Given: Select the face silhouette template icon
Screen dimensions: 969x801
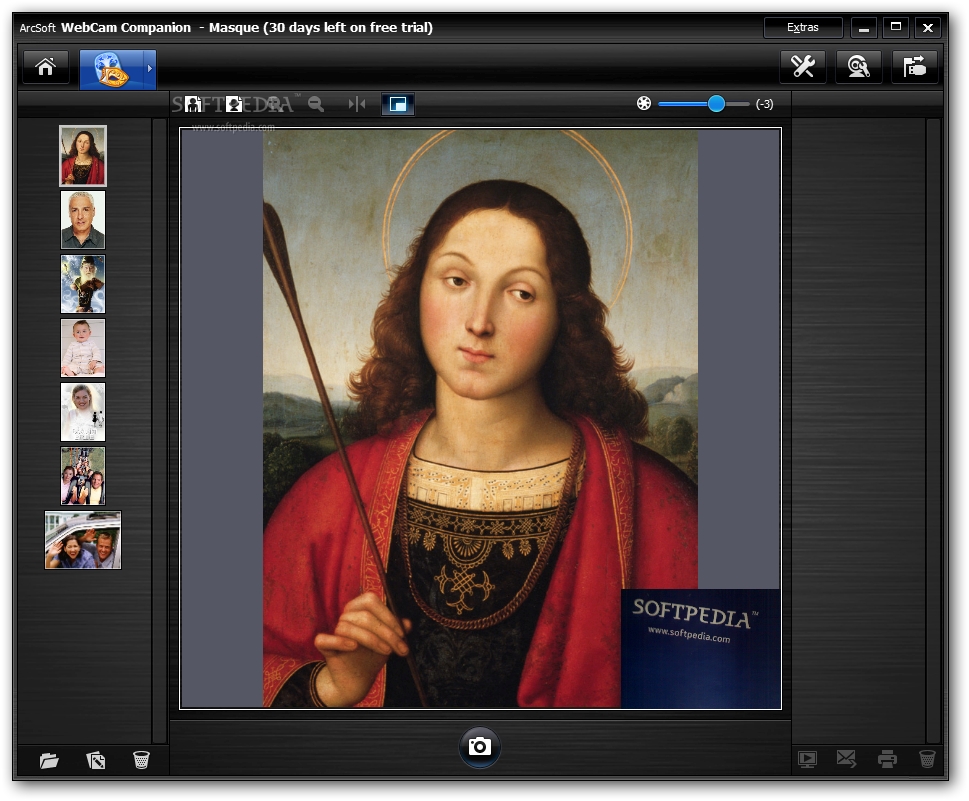Looking at the screenshot, I should pos(234,104).
